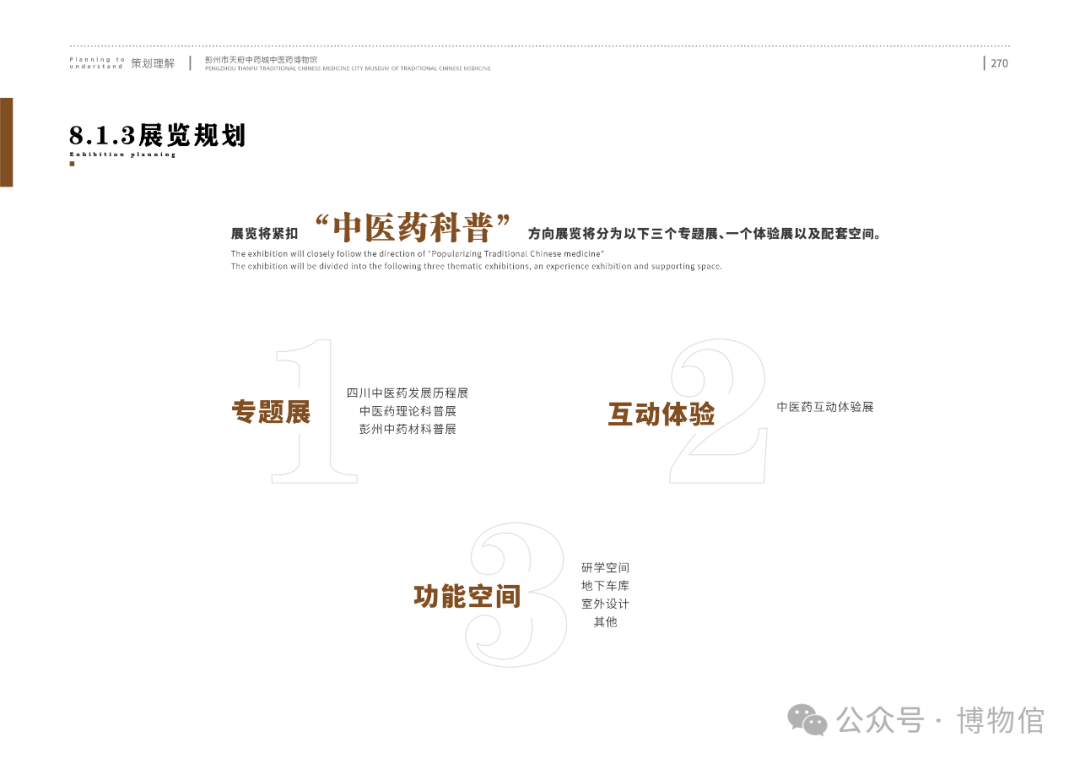Select the brown vertical bar on the left edge

pos(6,142)
